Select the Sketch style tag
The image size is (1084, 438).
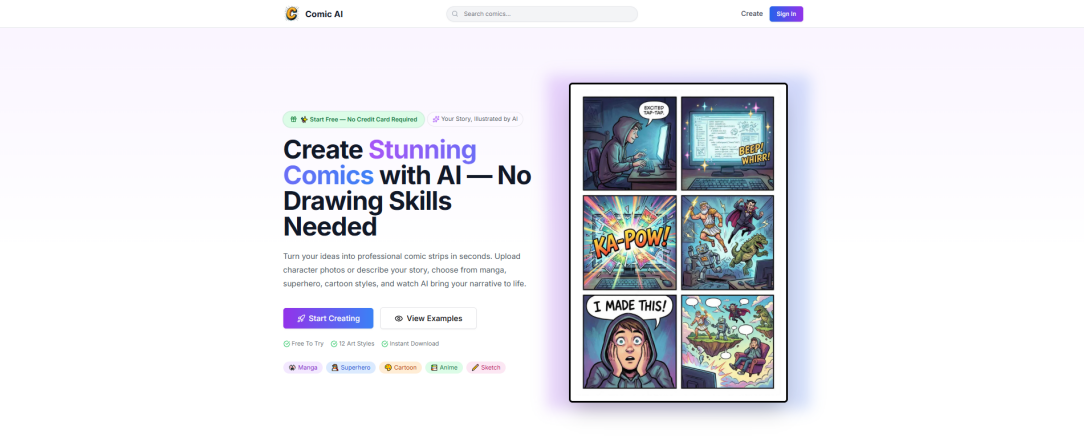click(486, 368)
